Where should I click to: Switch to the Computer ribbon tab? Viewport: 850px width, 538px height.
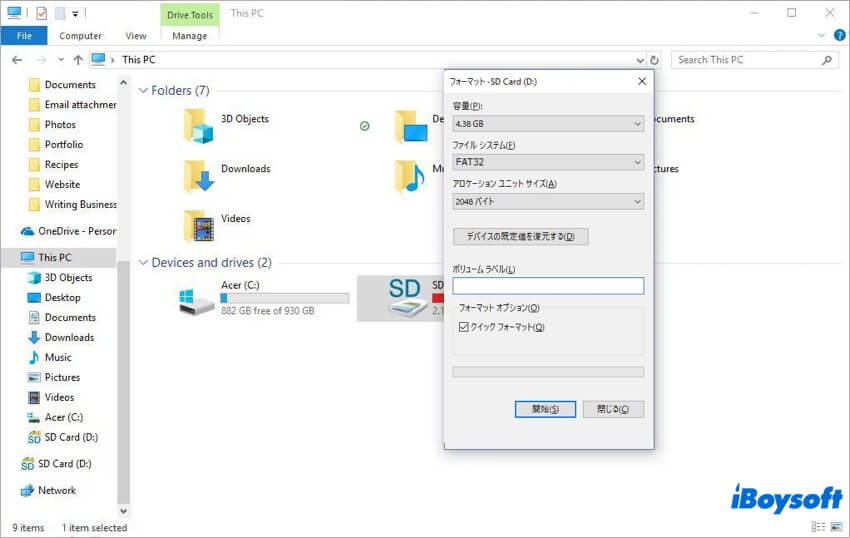pos(80,36)
